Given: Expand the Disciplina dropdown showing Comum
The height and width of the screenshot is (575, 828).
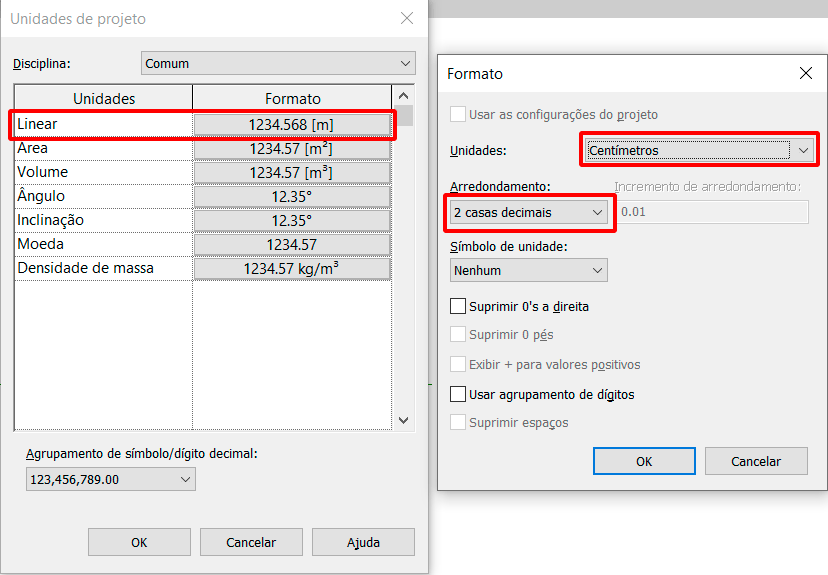Looking at the screenshot, I should (278, 63).
